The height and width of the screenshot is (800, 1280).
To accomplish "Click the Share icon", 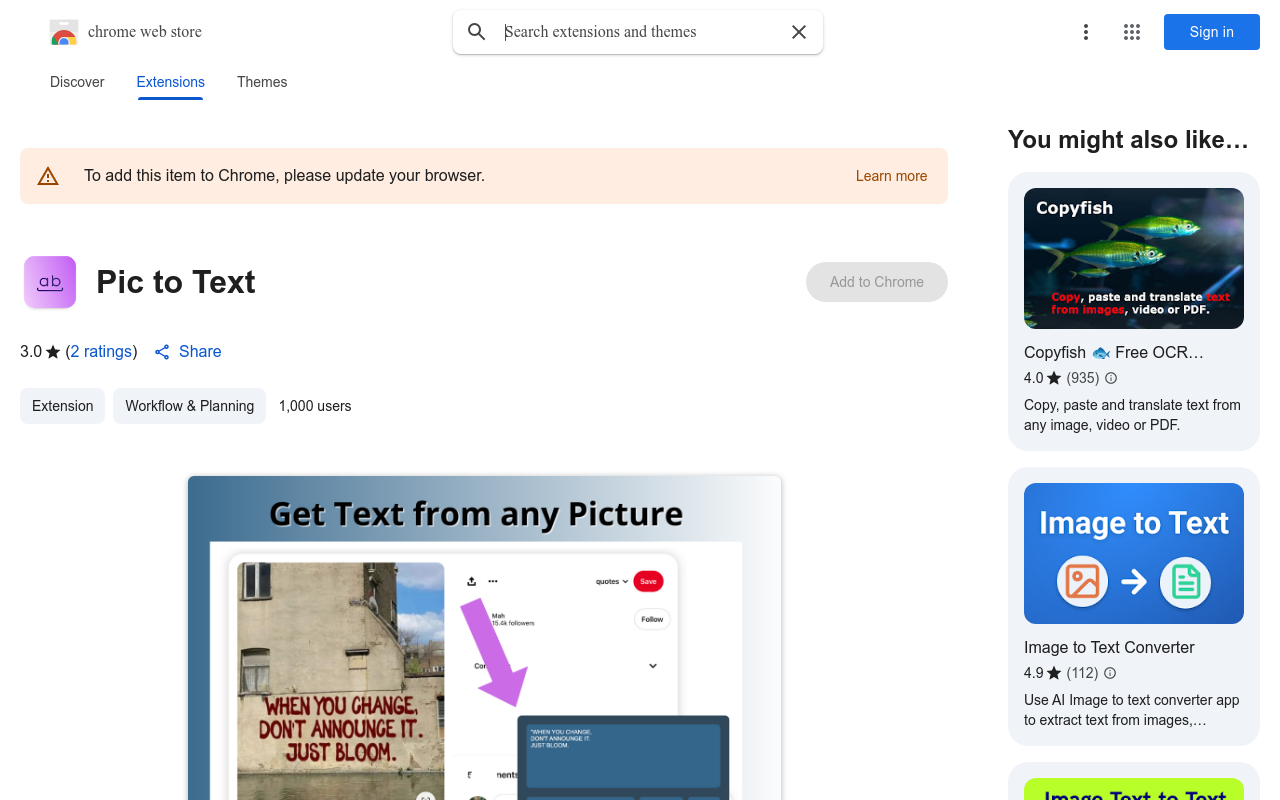I will click(x=162, y=352).
